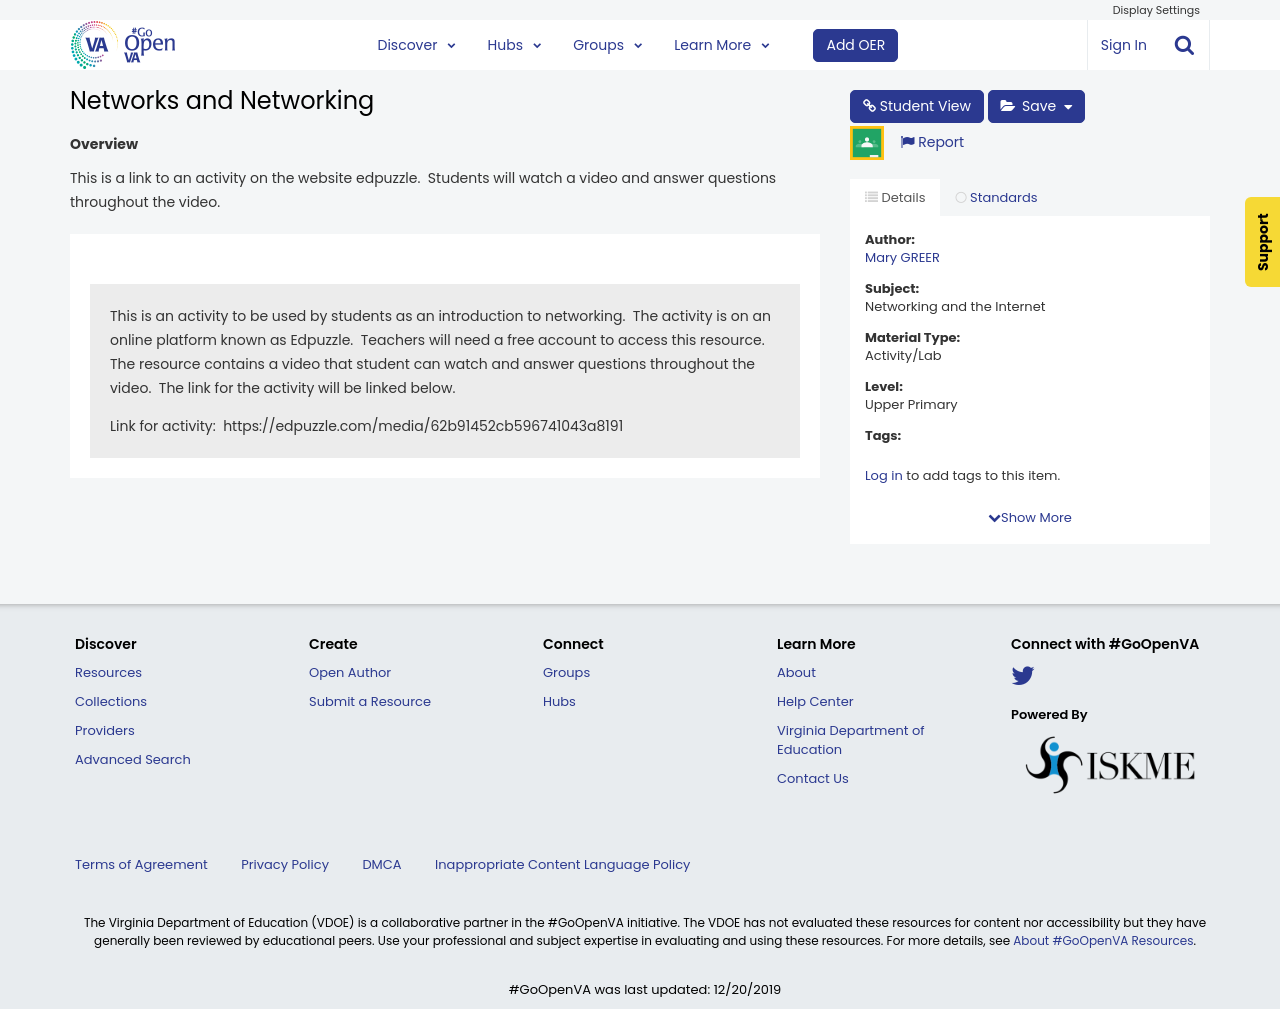Click the Add OER button
This screenshot has height=1024, width=1280.
(856, 45)
